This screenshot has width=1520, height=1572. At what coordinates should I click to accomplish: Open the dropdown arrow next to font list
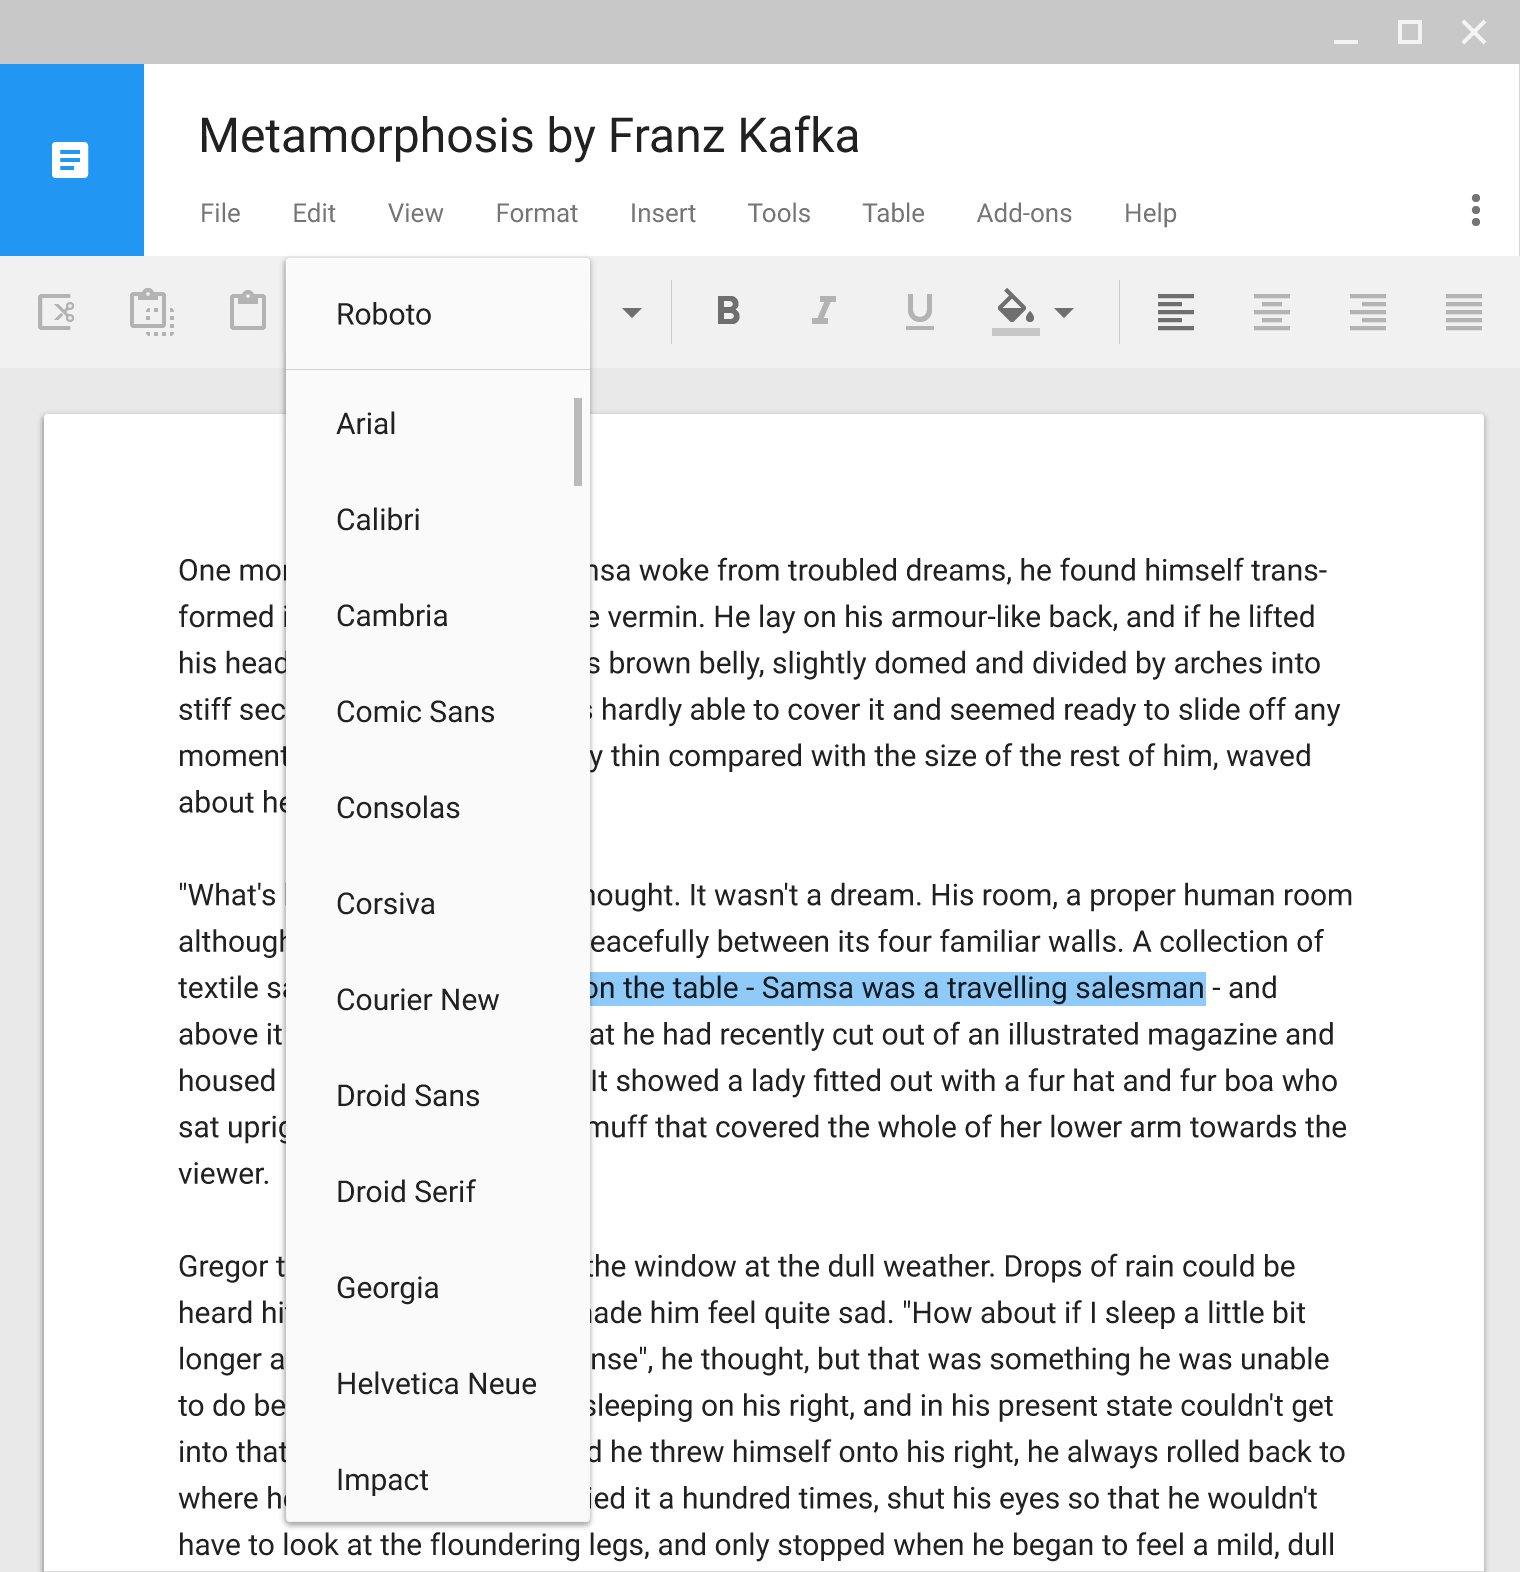631,312
